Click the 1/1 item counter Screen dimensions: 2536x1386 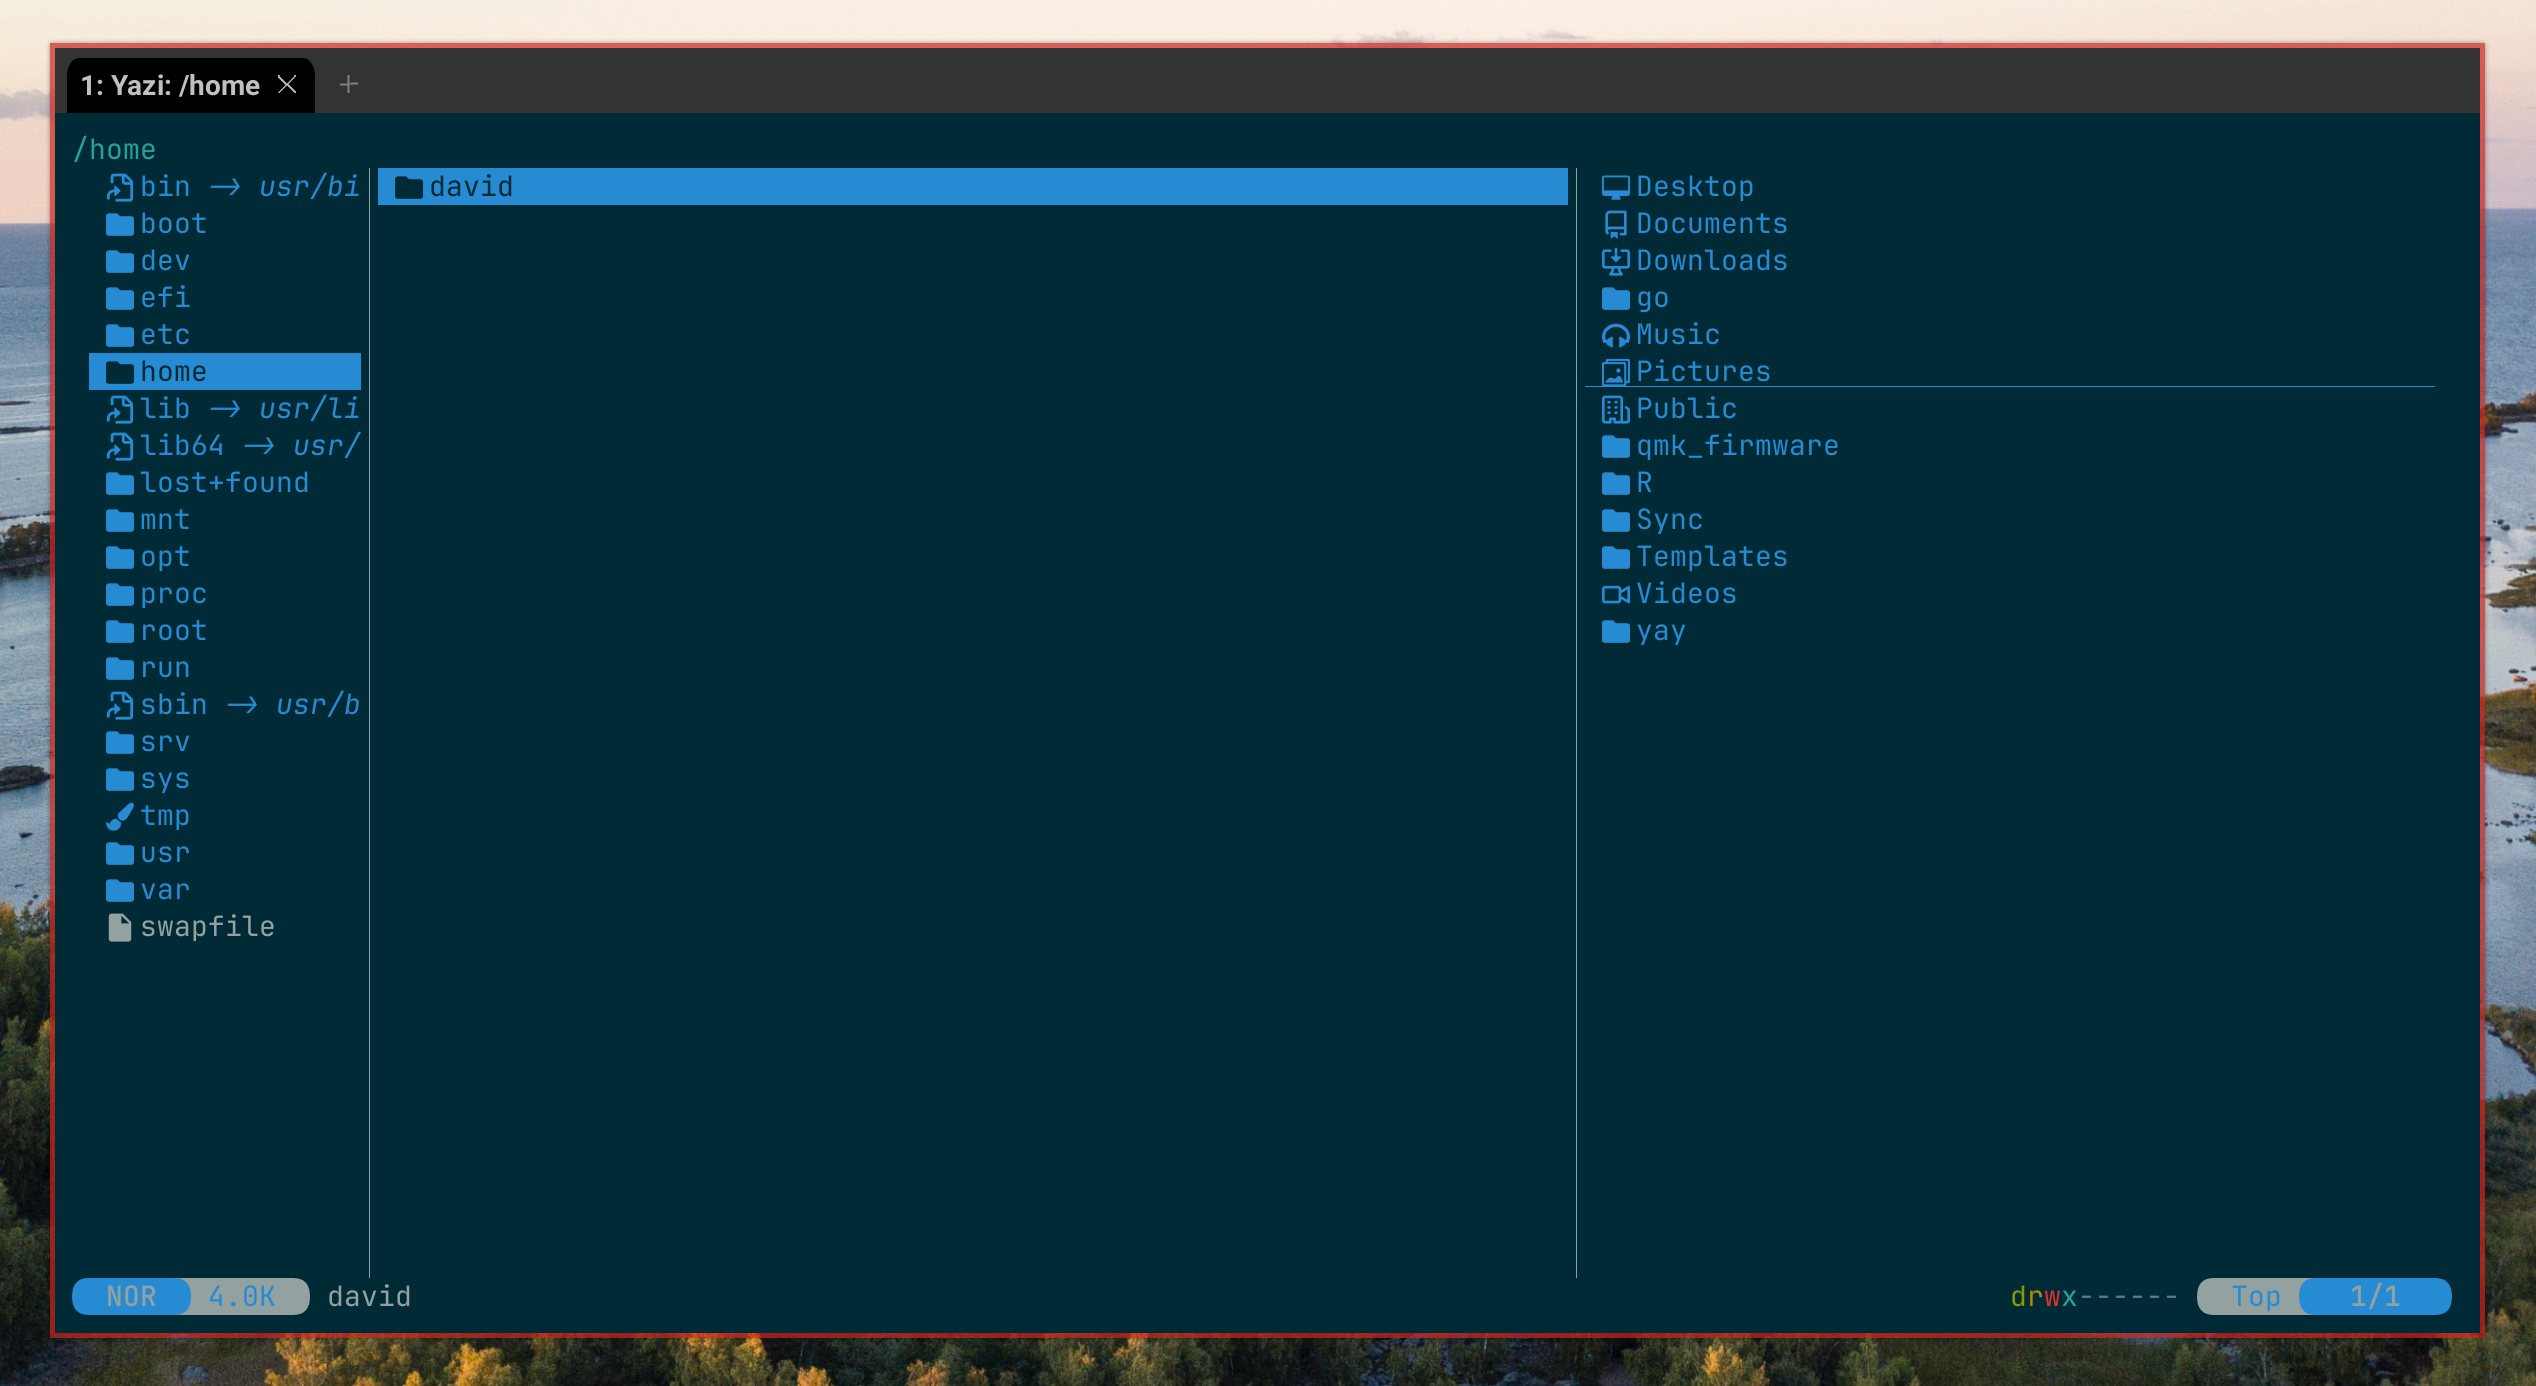point(2375,1297)
